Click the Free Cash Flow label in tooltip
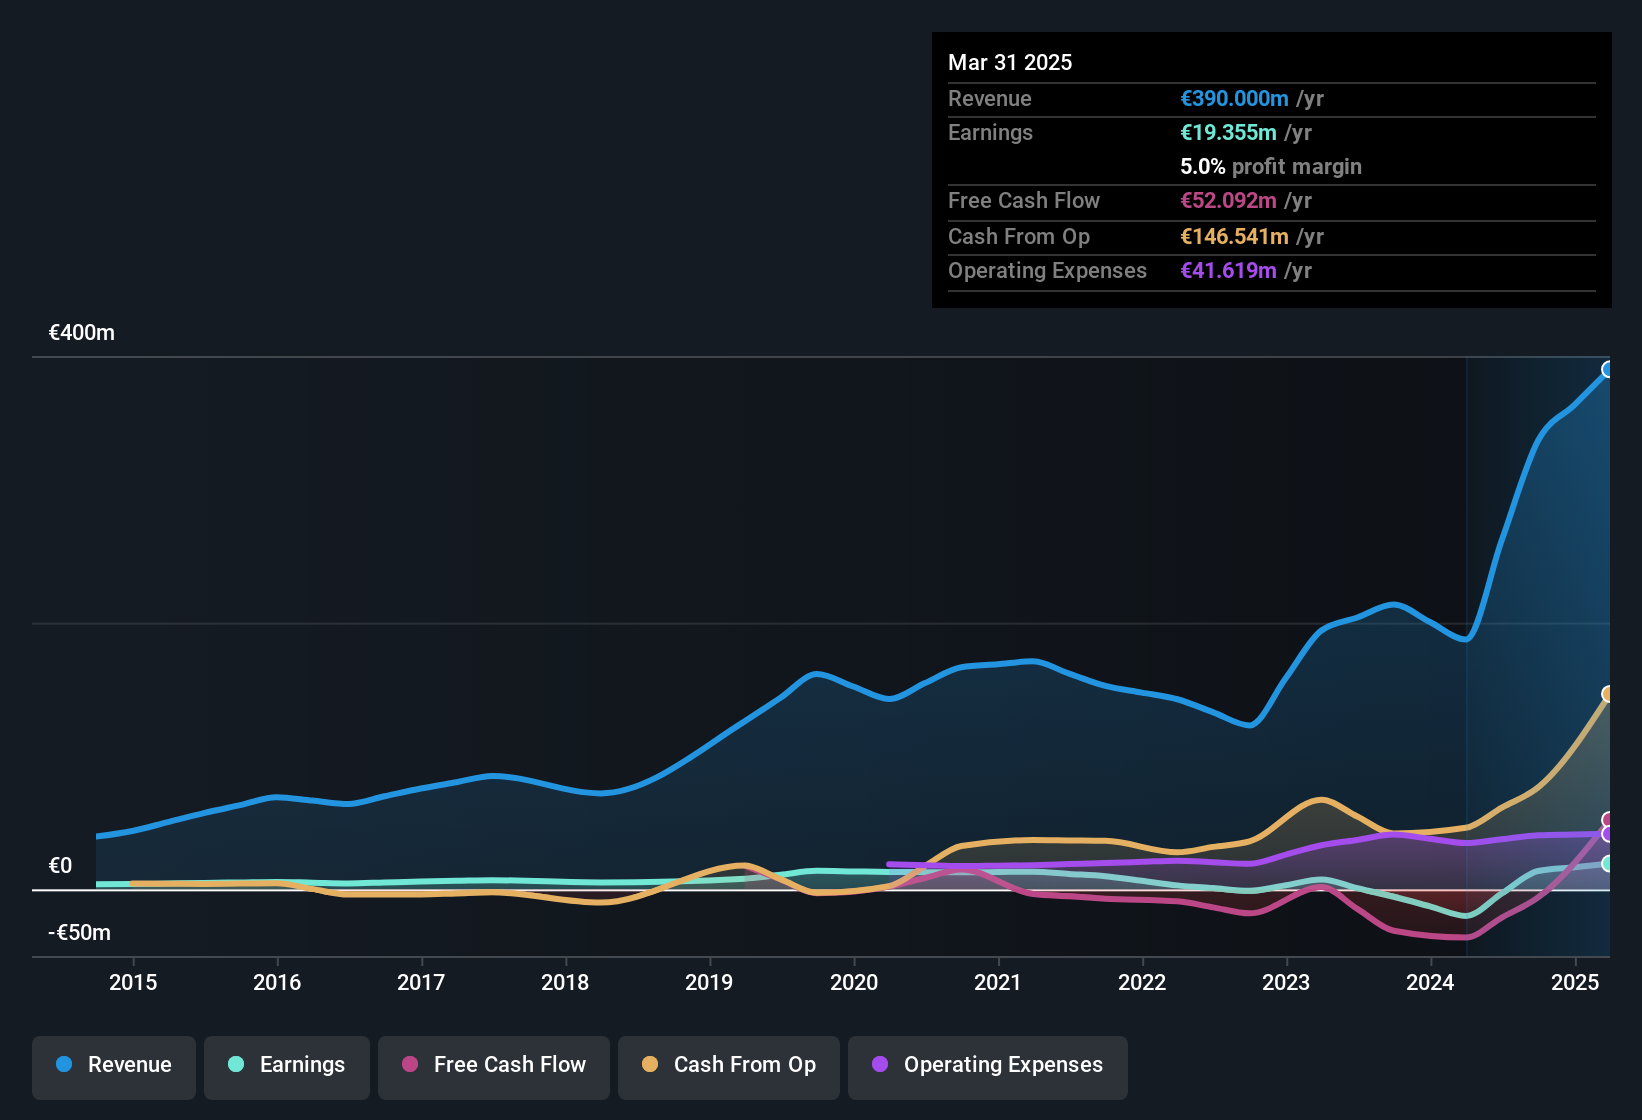Image resolution: width=1642 pixels, height=1120 pixels. click(x=1024, y=200)
